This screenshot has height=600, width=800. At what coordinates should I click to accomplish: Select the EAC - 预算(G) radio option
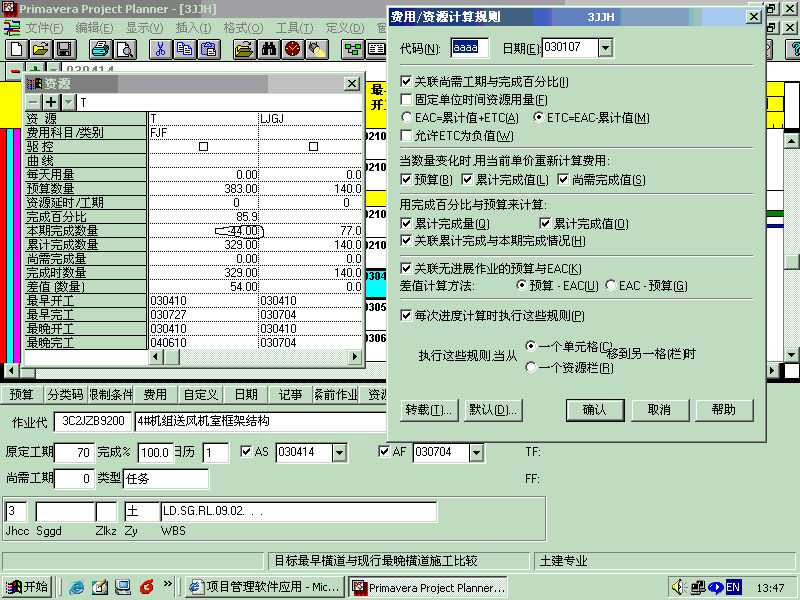(610, 285)
